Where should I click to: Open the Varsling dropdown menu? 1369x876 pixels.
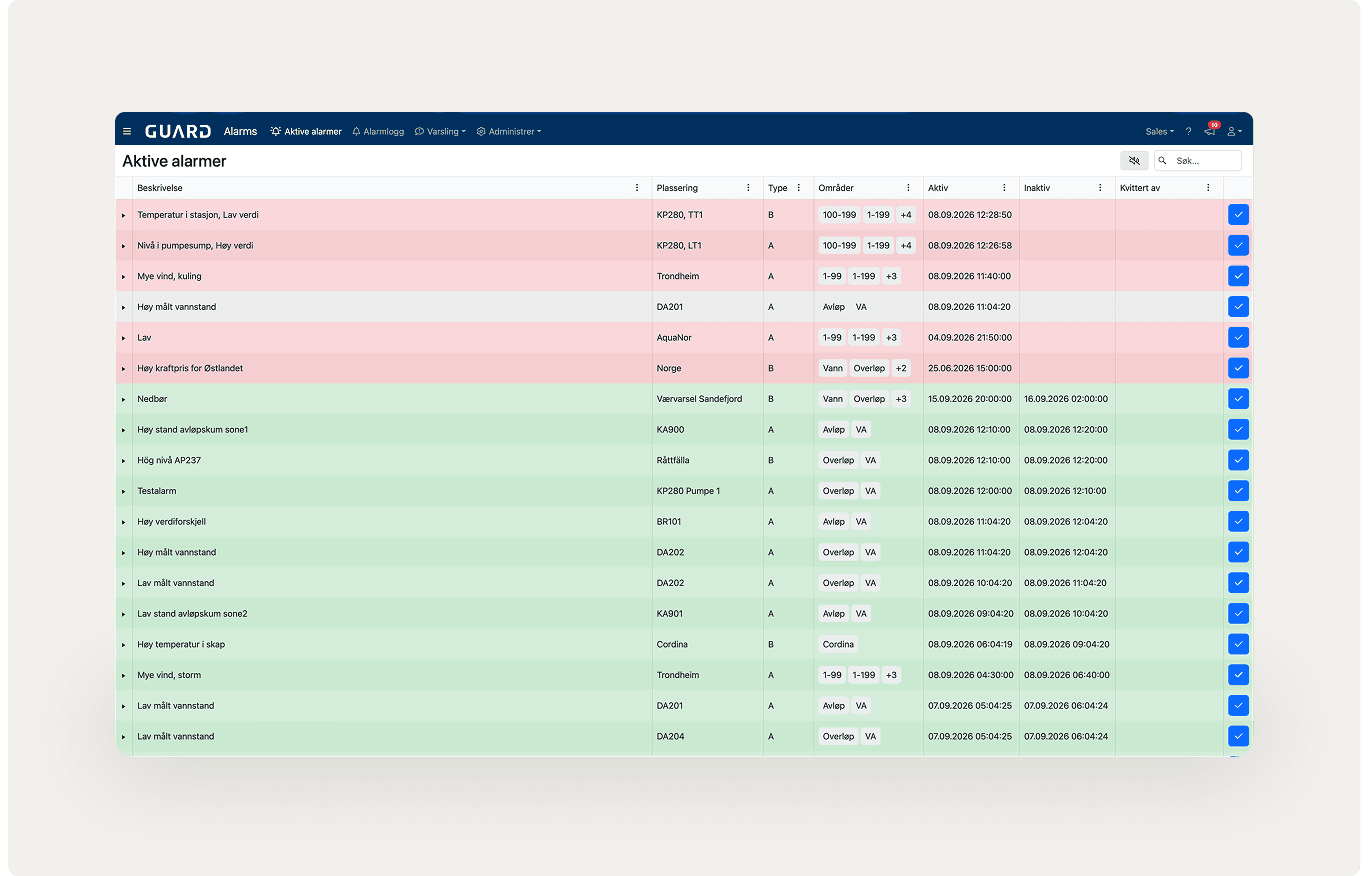[x=440, y=131]
